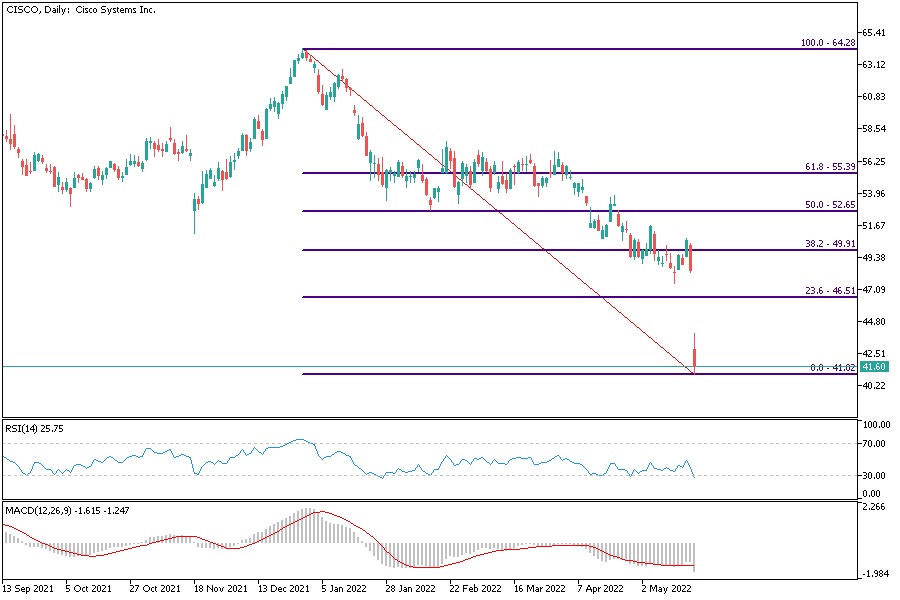Pick the 38.2 - 49.91 Fibonacci label
This screenshot has height=600, width=900.
coord(830,243)
